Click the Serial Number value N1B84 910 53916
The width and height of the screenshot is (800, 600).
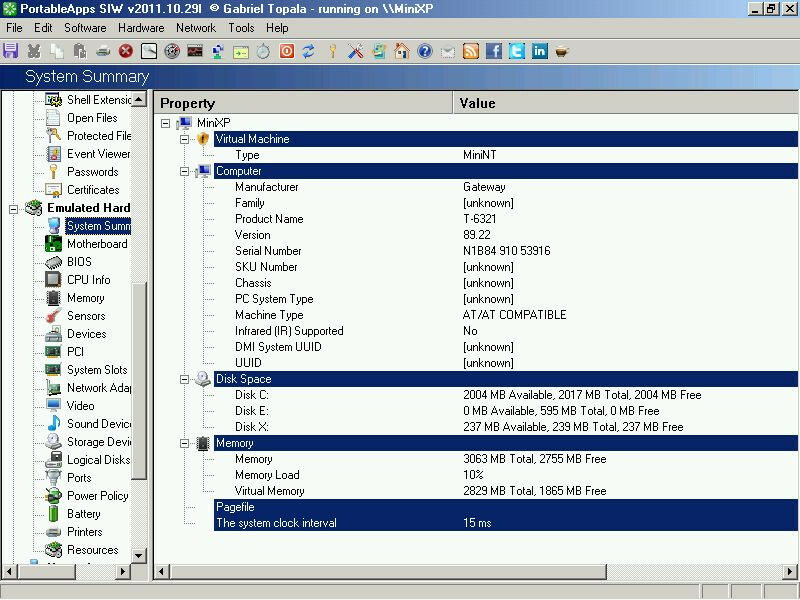coord(507,251)
